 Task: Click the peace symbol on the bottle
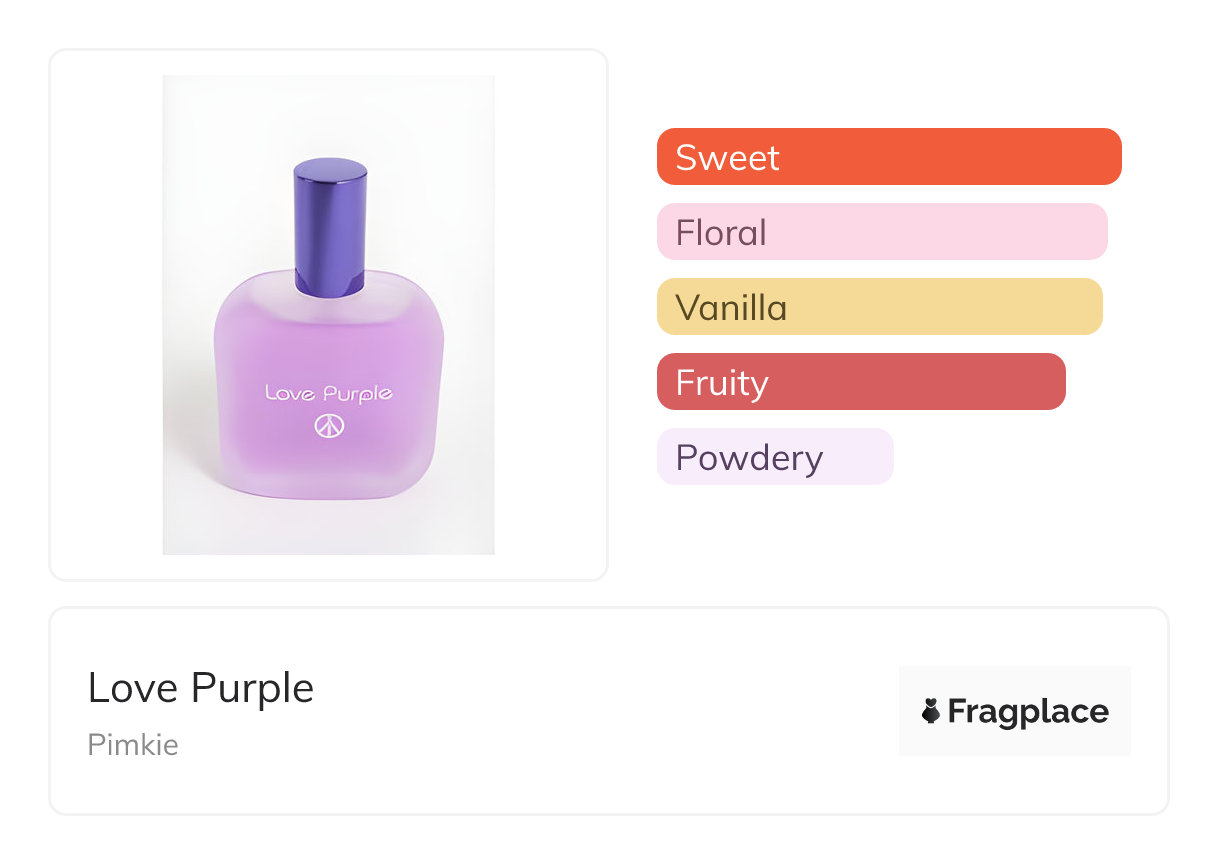point(328,427)
